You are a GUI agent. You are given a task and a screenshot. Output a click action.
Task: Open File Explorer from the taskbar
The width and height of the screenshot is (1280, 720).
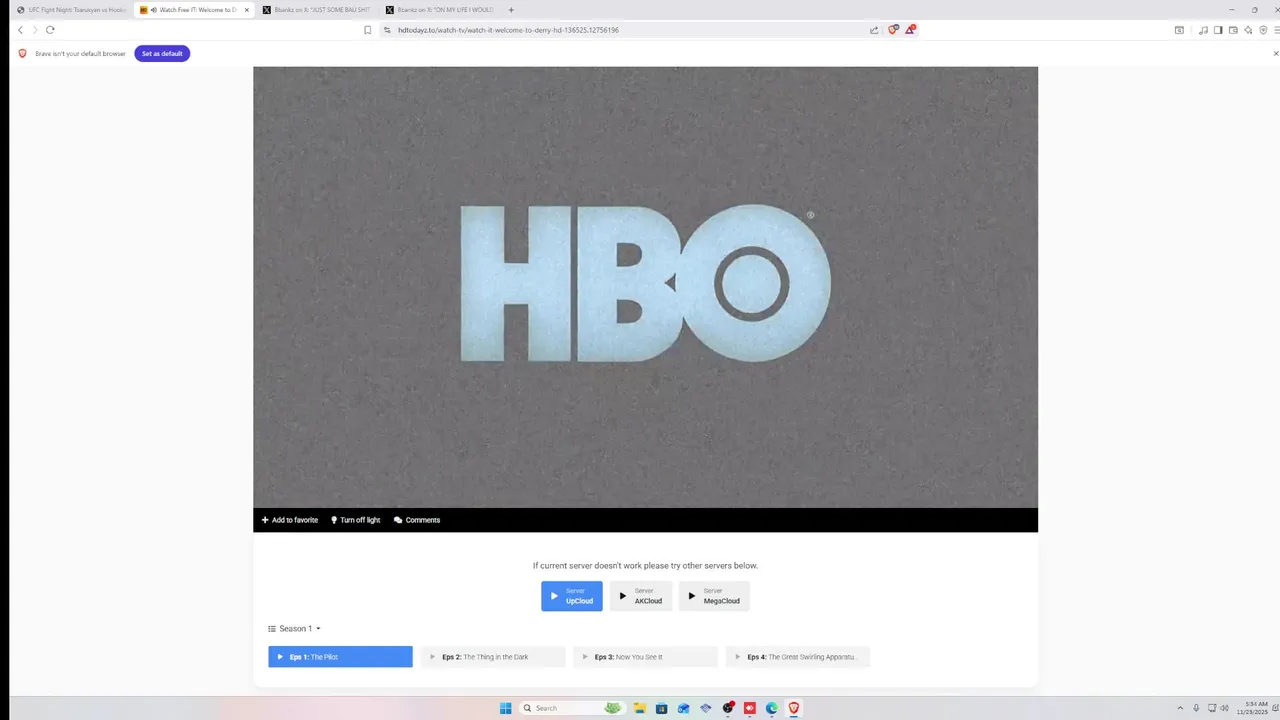(x=640, y=708)
